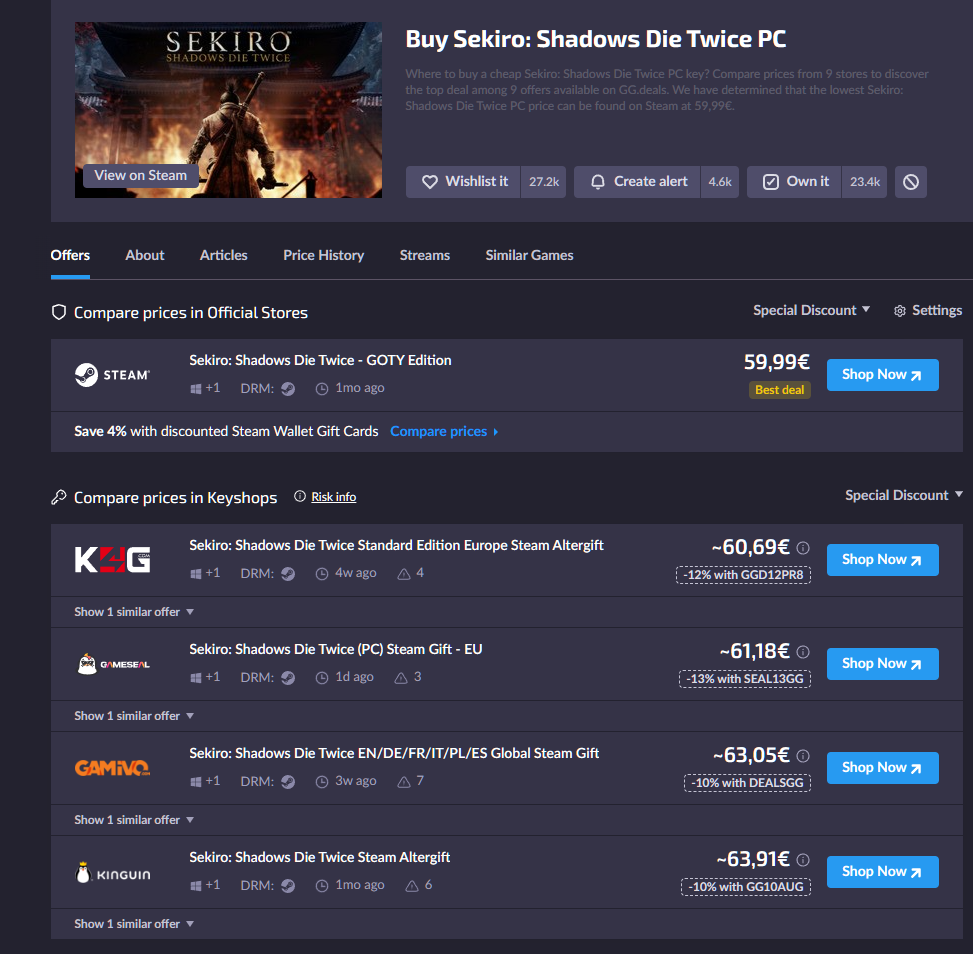Open Standard Edition Europe Steam Altergift title
The width and height of the screenshot is (973, 954).
click(397, 545)
